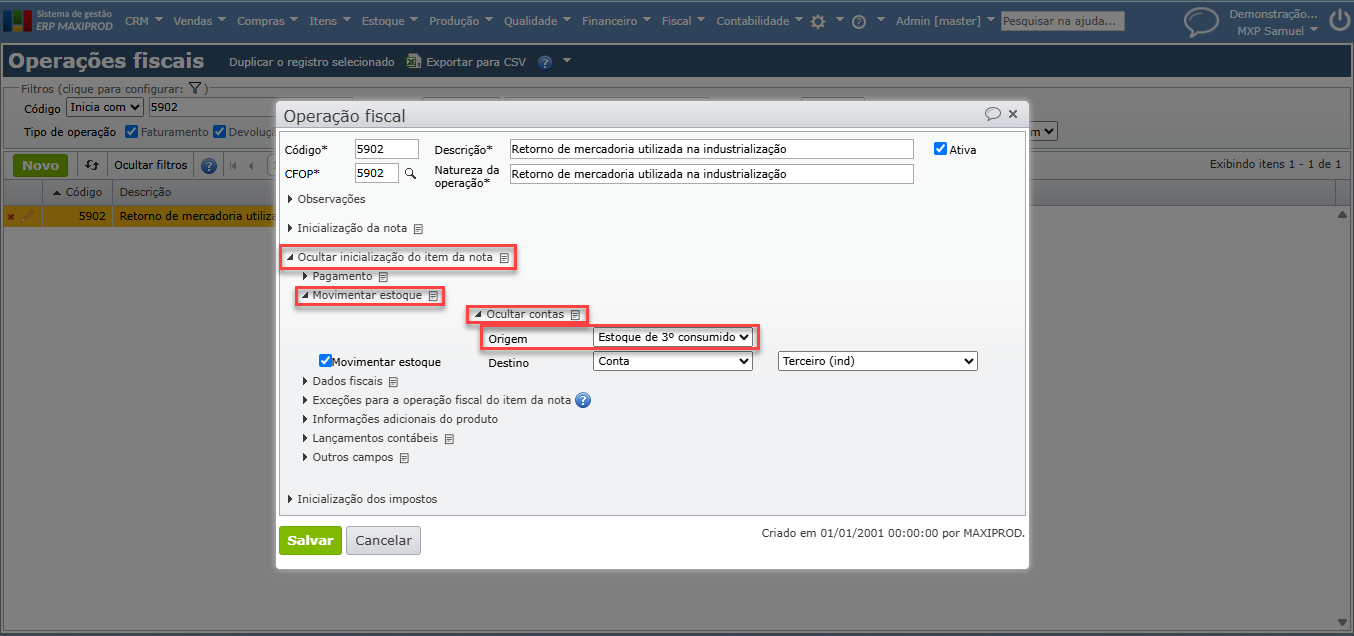
Task: Open the Compras menu
Action: tap(267, 21)
